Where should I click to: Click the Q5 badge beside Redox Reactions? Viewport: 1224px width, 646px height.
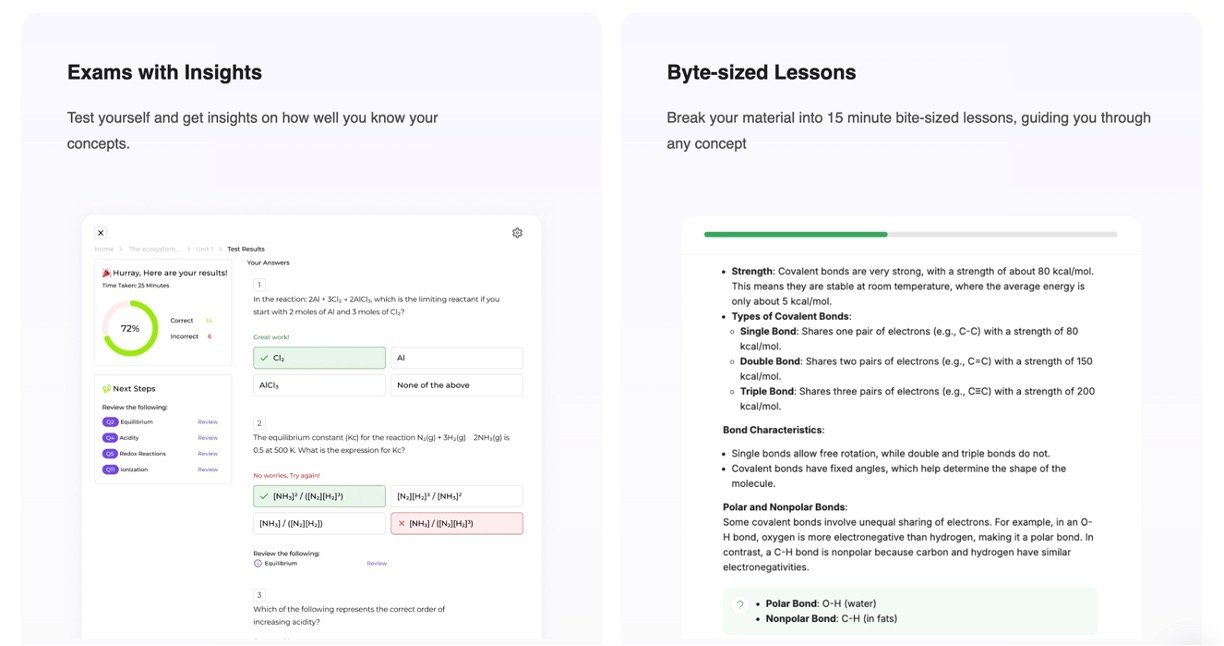pyautogui.click(x=110, y=454)
